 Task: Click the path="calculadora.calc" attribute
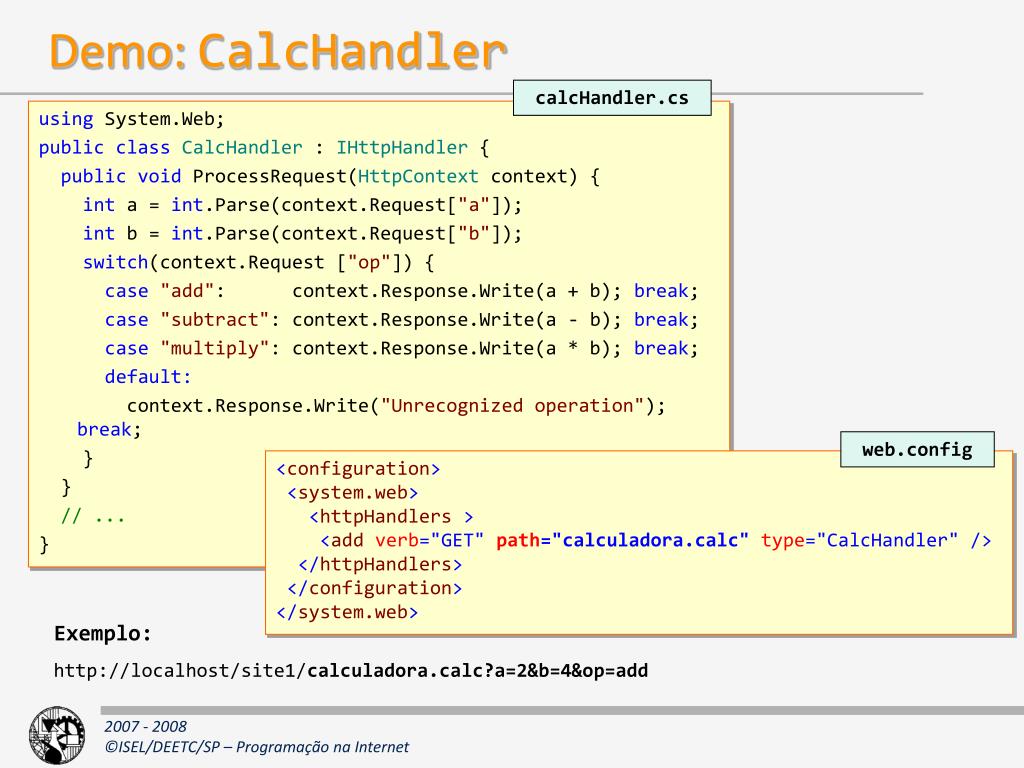point(622,541)
